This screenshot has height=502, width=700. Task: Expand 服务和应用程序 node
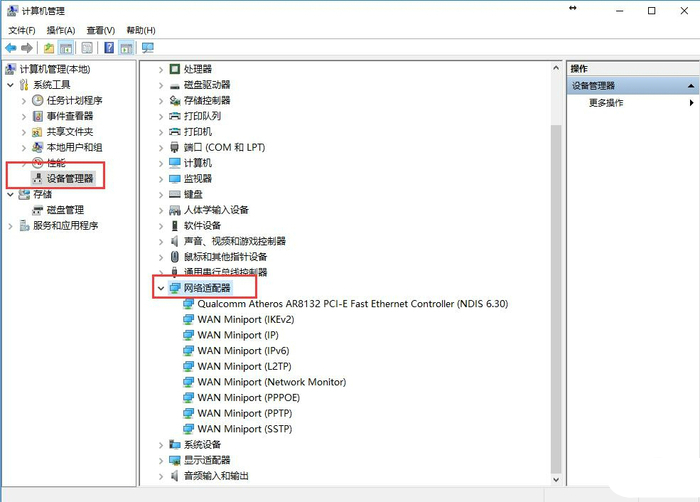pyautogui.click(x=10, y=226)
